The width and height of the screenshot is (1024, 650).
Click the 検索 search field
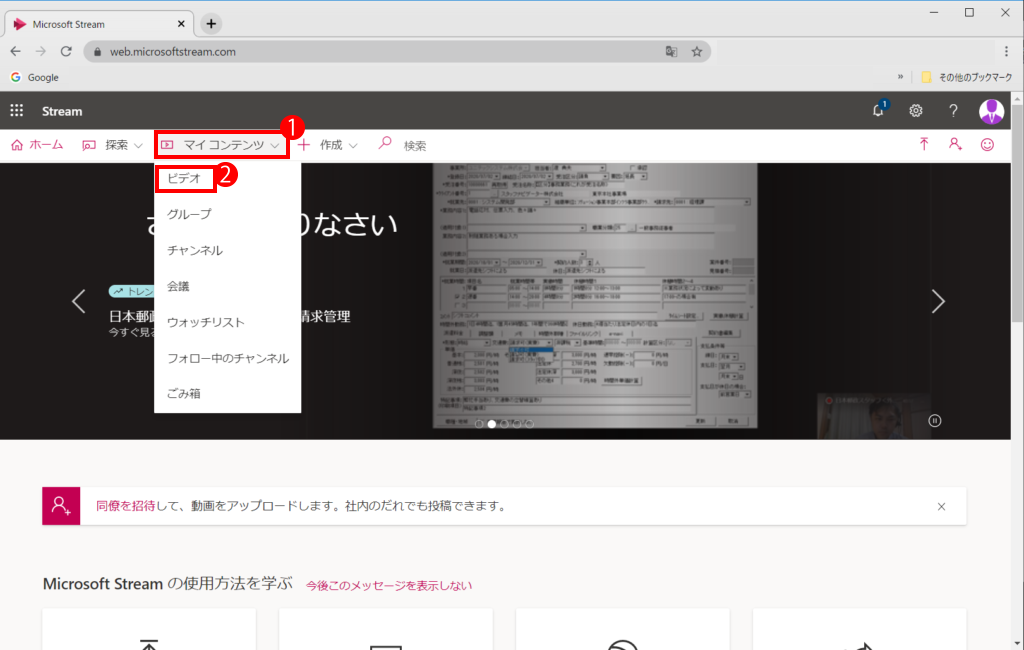coord(415,146)
